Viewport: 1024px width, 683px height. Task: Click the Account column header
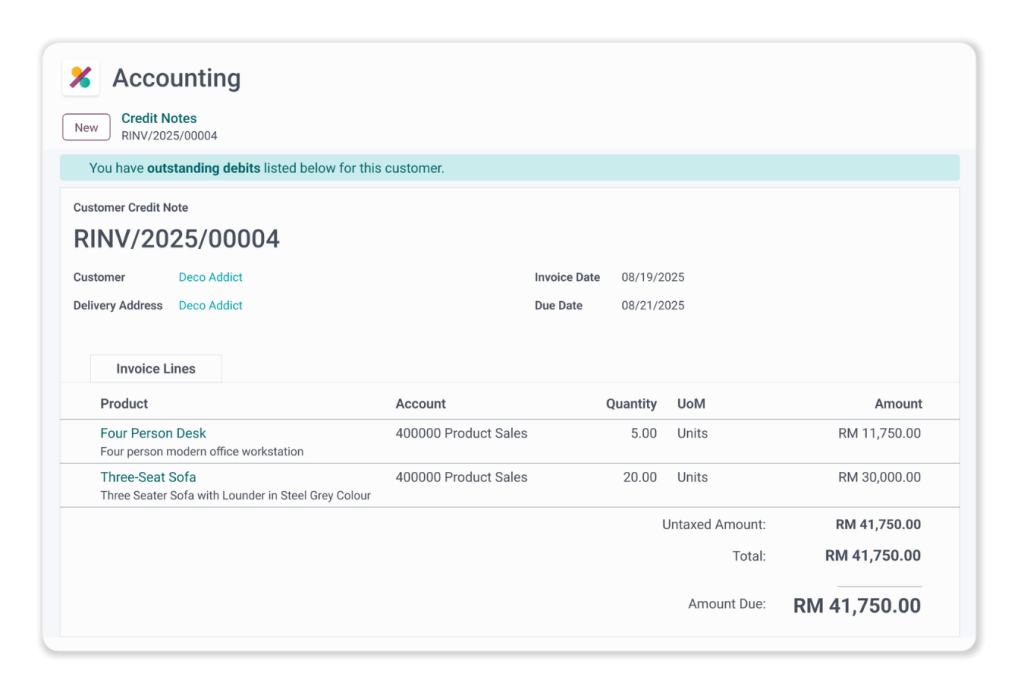point(421,404)
